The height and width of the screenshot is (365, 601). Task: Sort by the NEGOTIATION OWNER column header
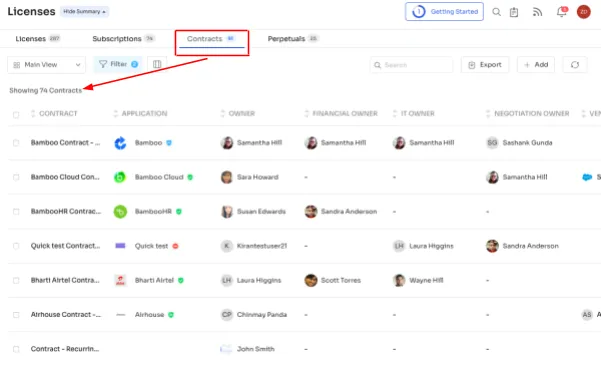531,113
